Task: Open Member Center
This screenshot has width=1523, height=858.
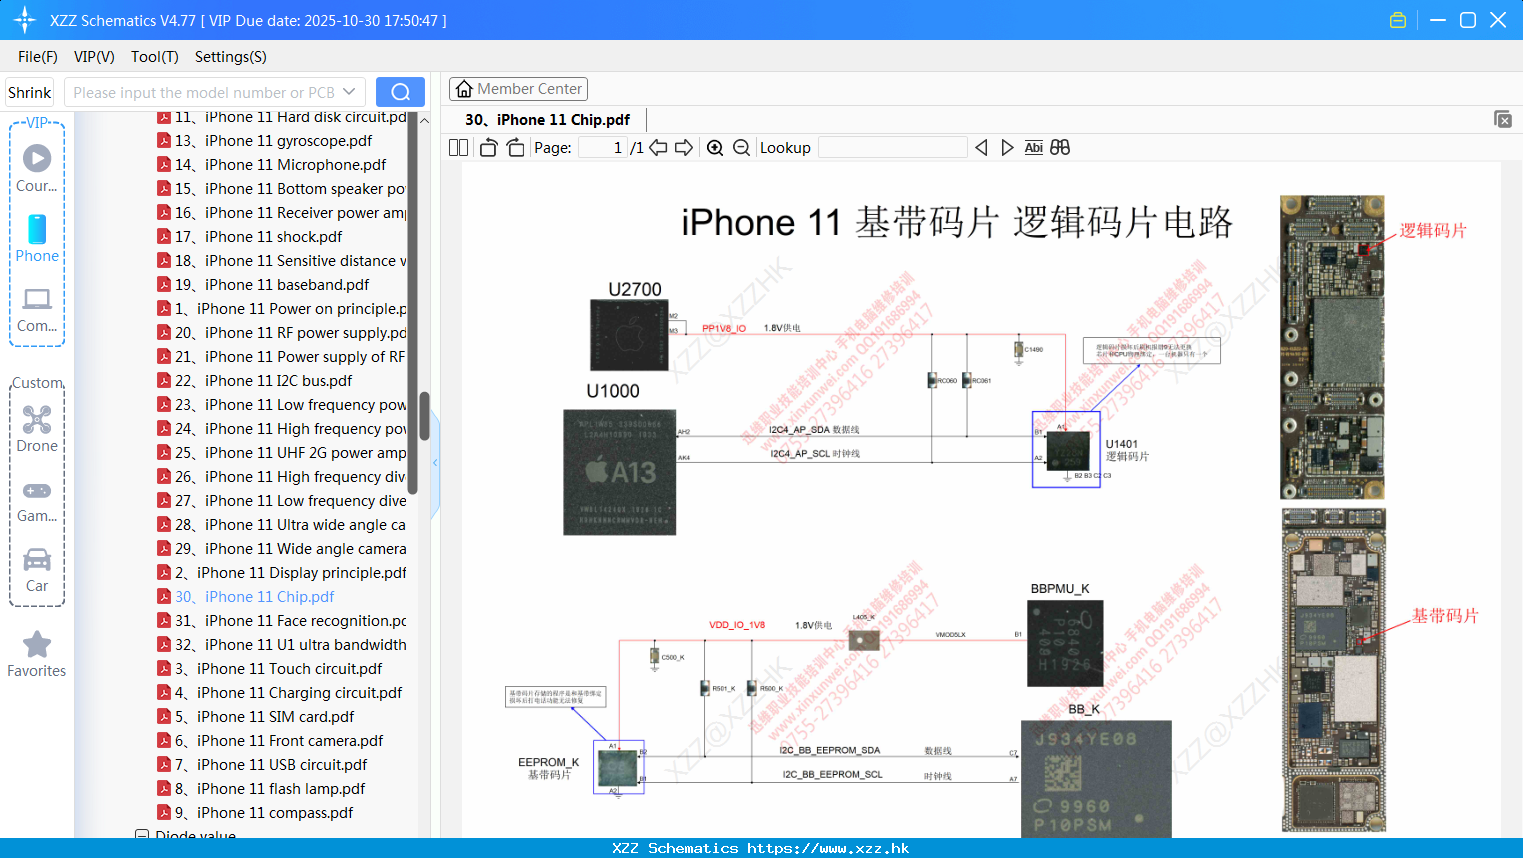Action: coord(518,89)
